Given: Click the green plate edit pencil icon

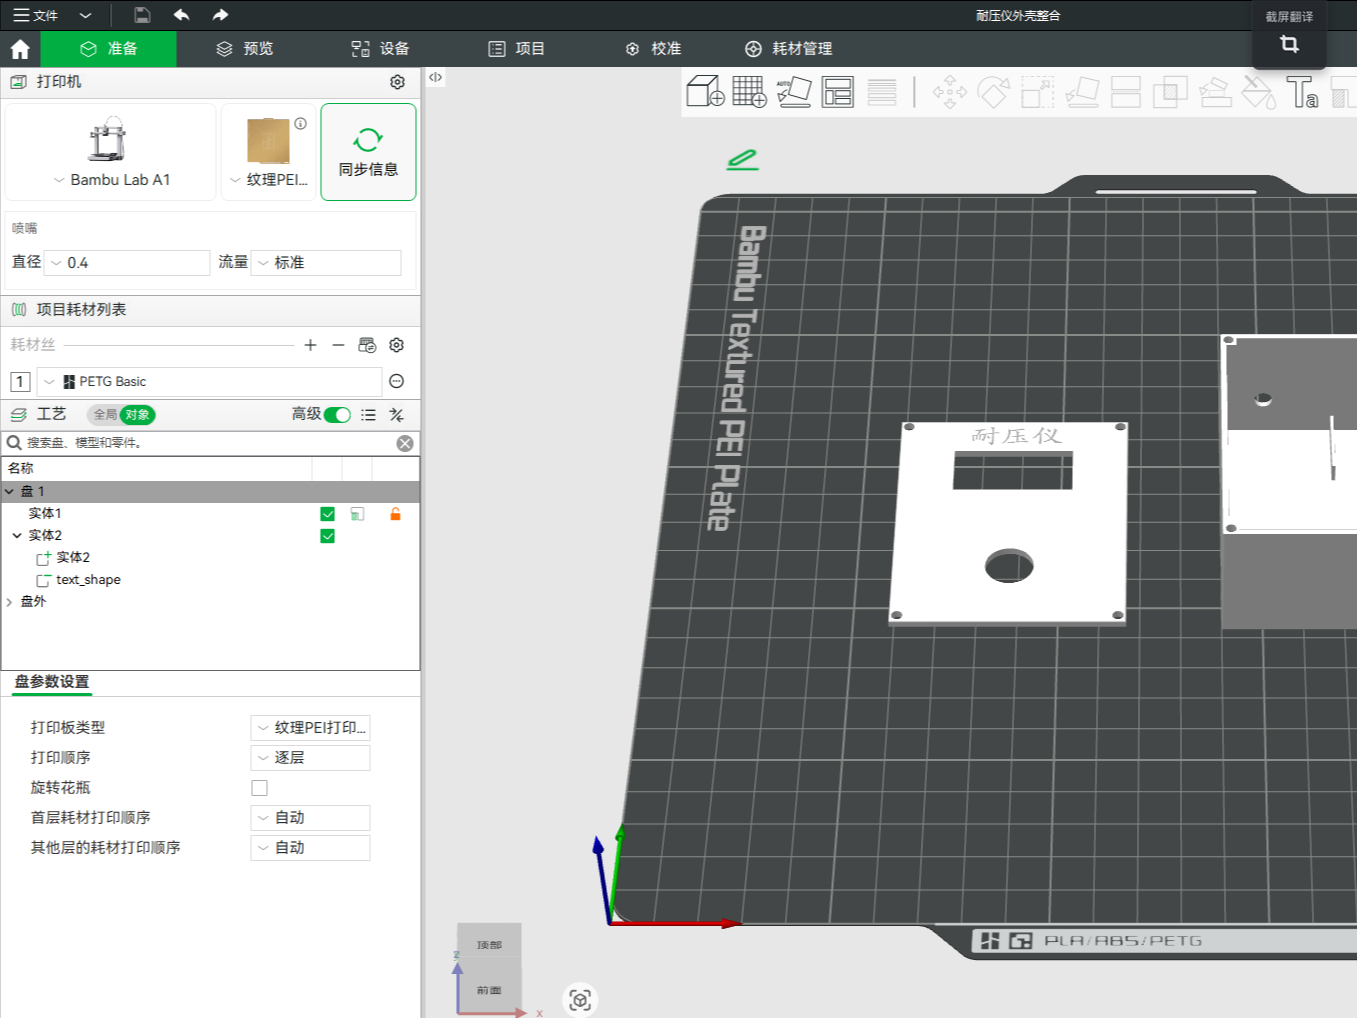Looking at the screenshot, I should (x=742, y=159).
